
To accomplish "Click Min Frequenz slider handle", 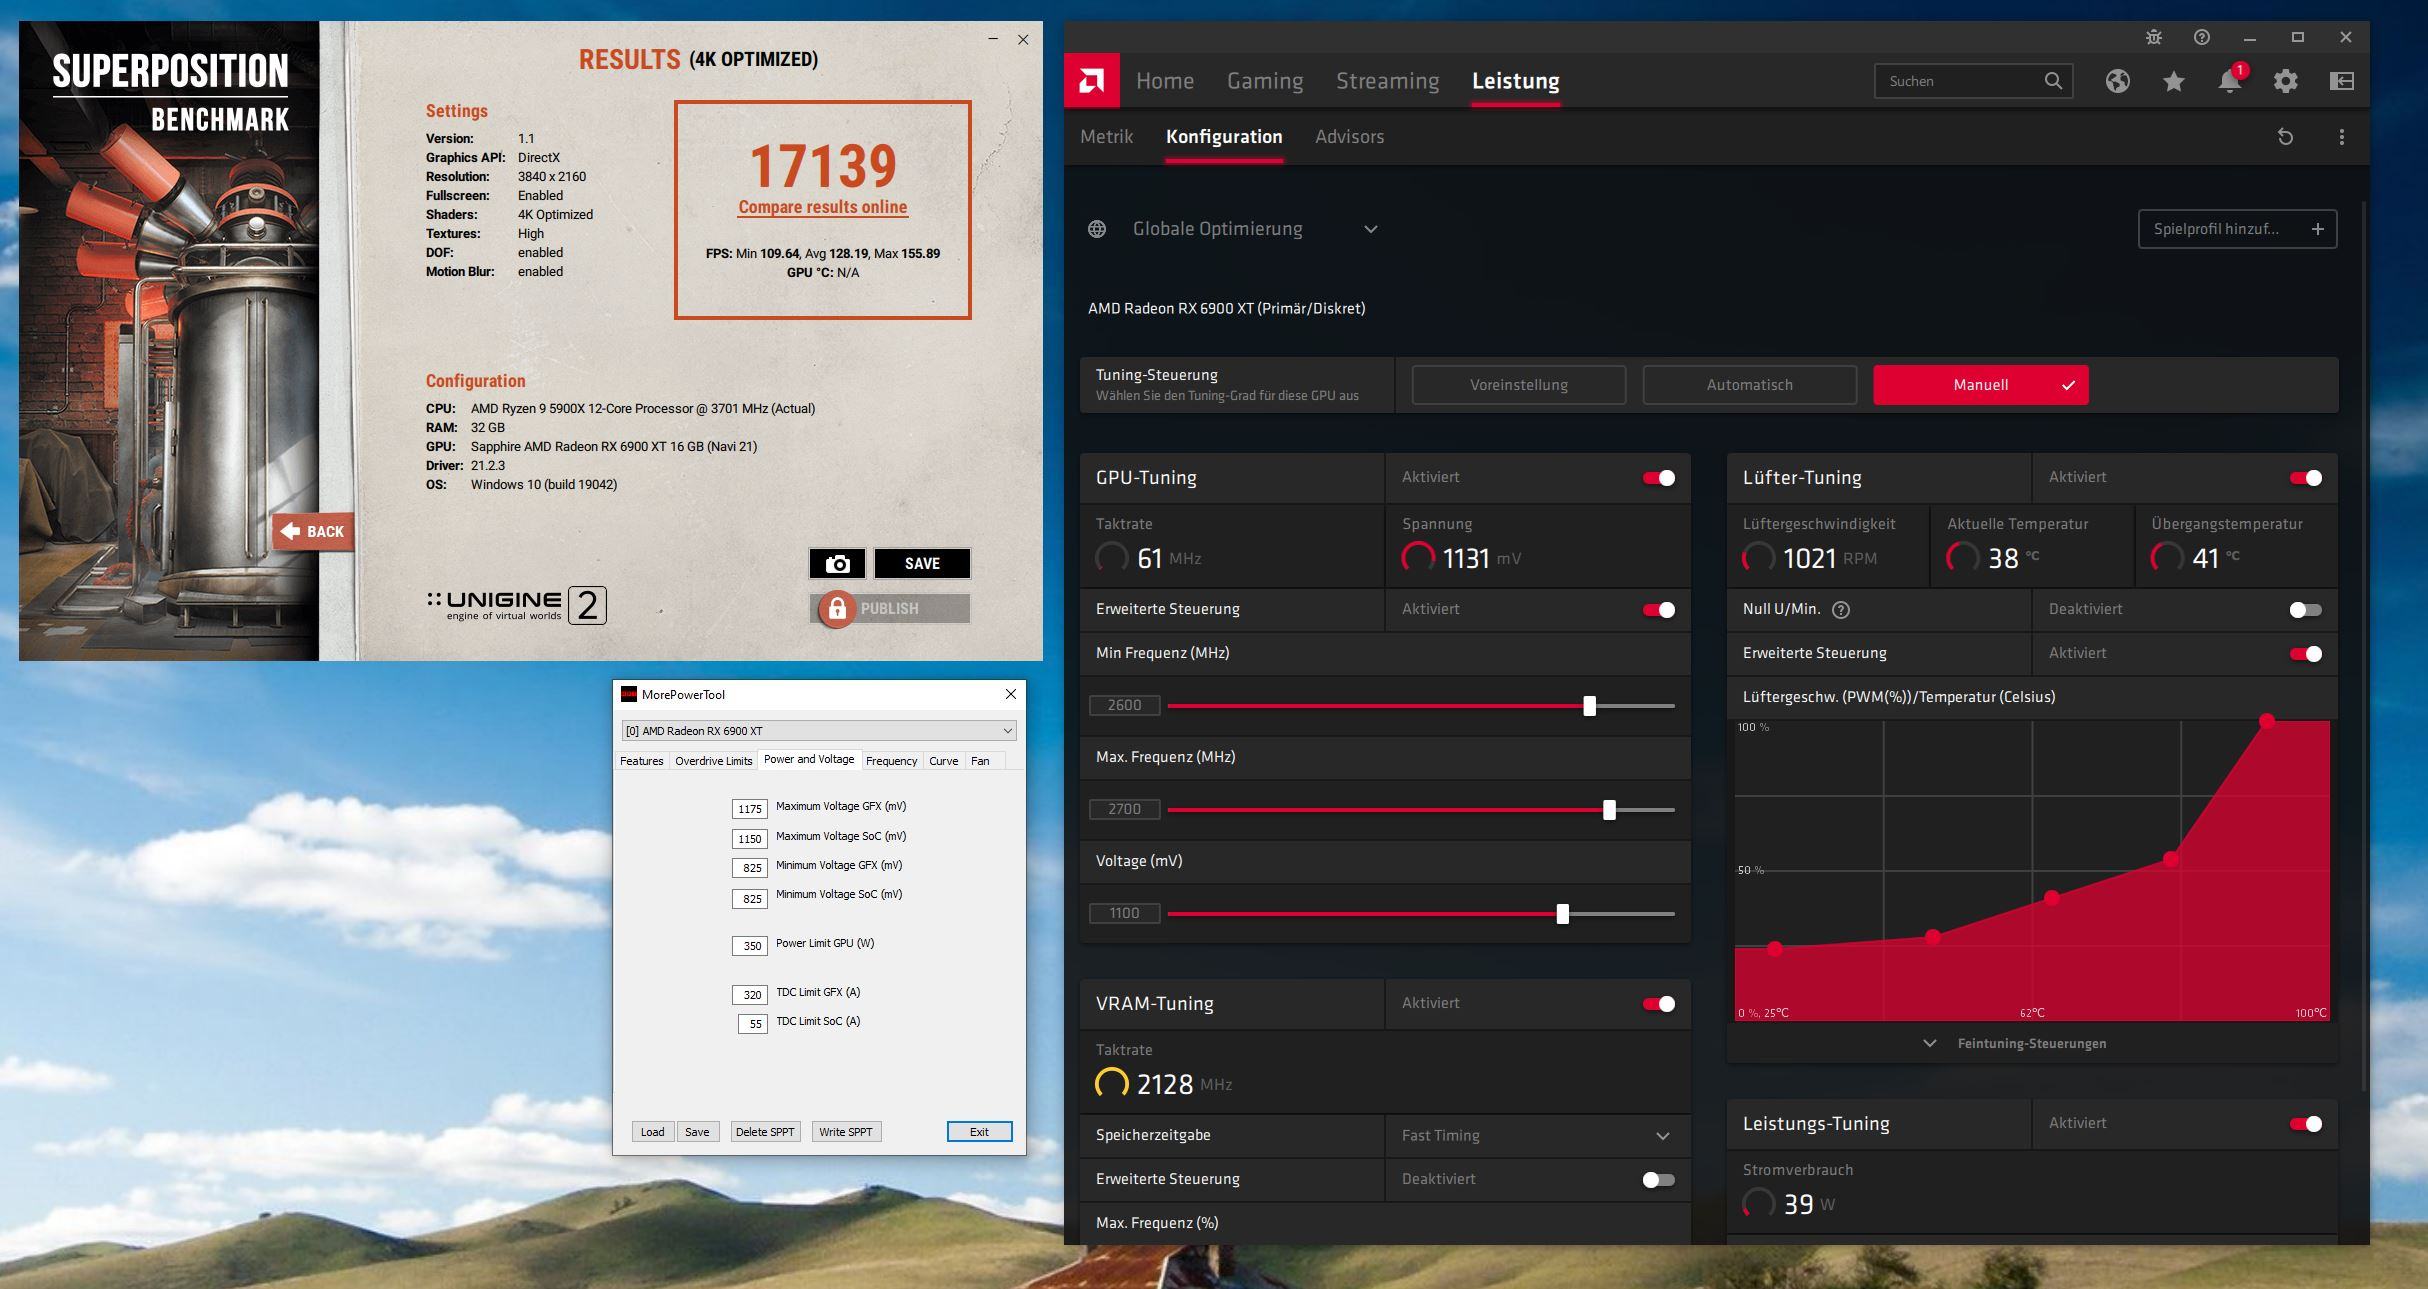I will (1589, 706).
